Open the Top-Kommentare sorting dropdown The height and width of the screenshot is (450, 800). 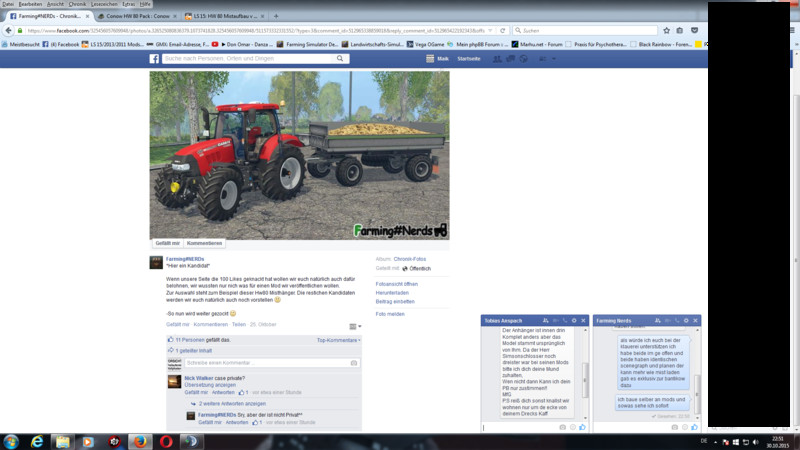pos(339,340)
